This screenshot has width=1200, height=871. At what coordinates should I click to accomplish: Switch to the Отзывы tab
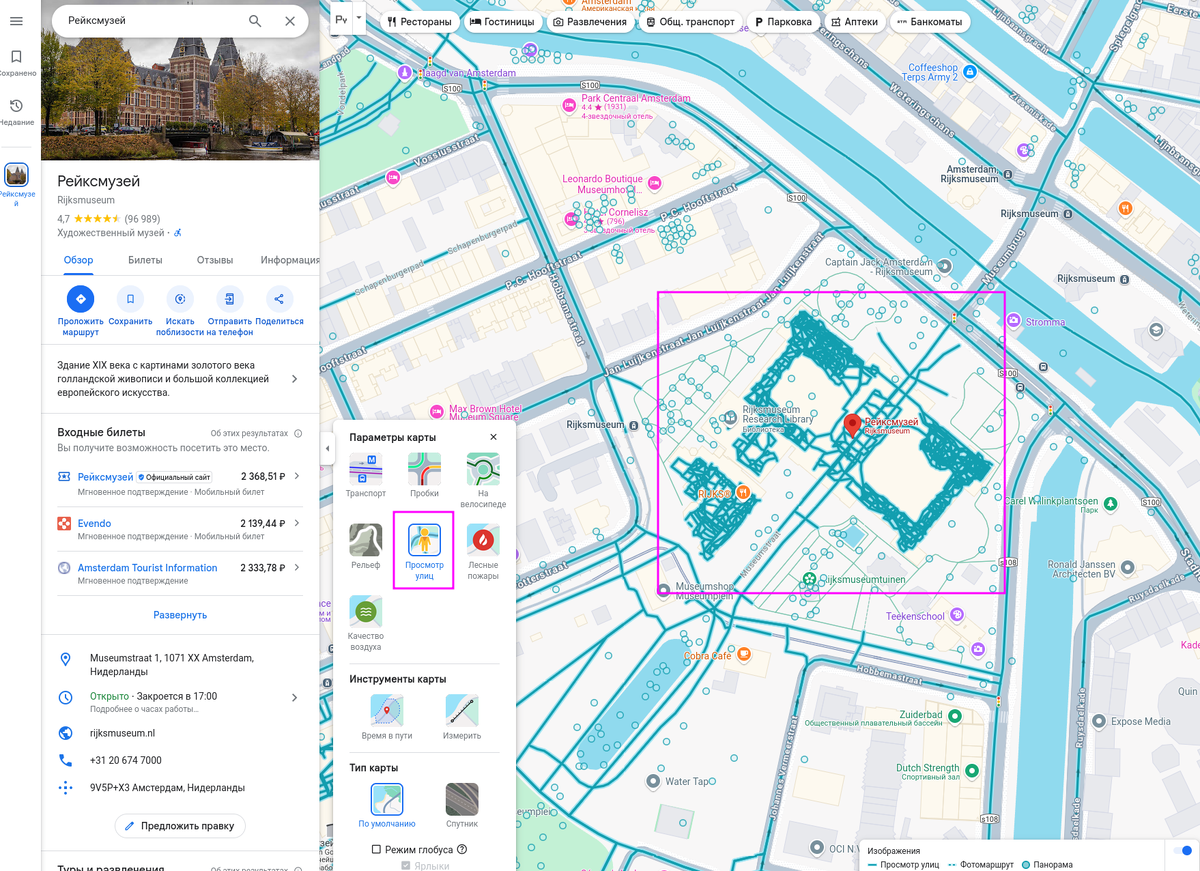tap(215, 260)
